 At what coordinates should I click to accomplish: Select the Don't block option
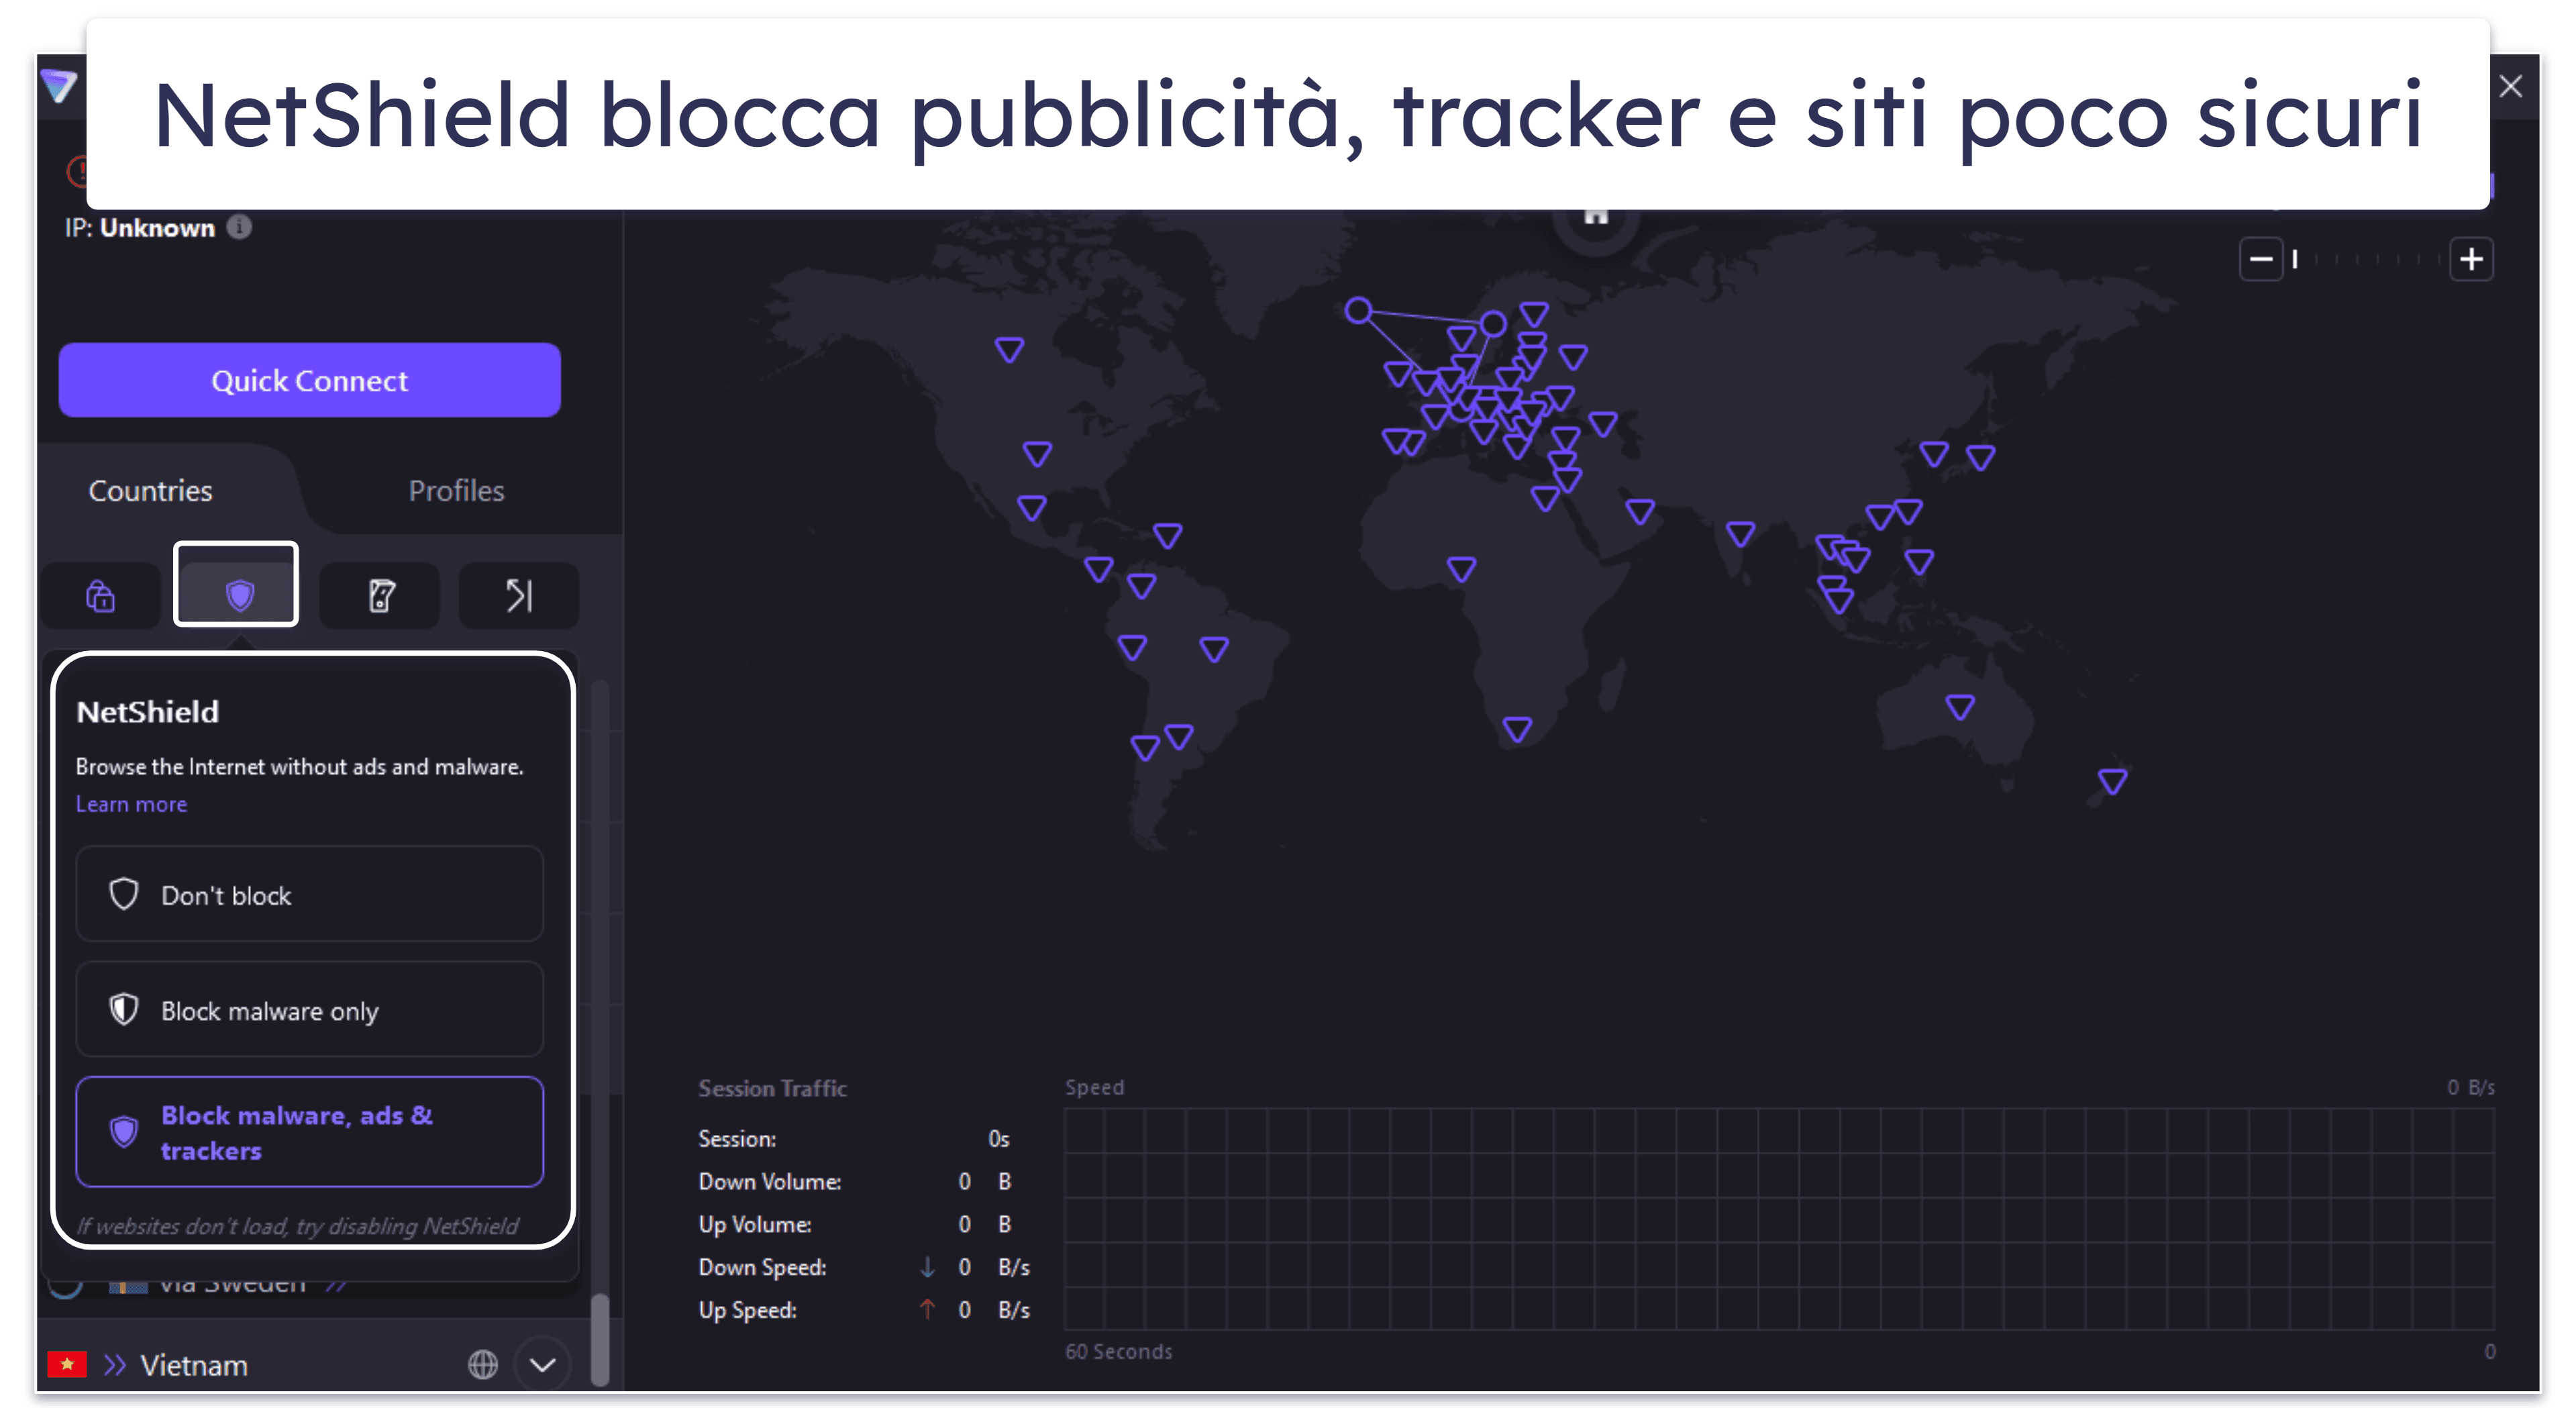(x=309, y=894)
